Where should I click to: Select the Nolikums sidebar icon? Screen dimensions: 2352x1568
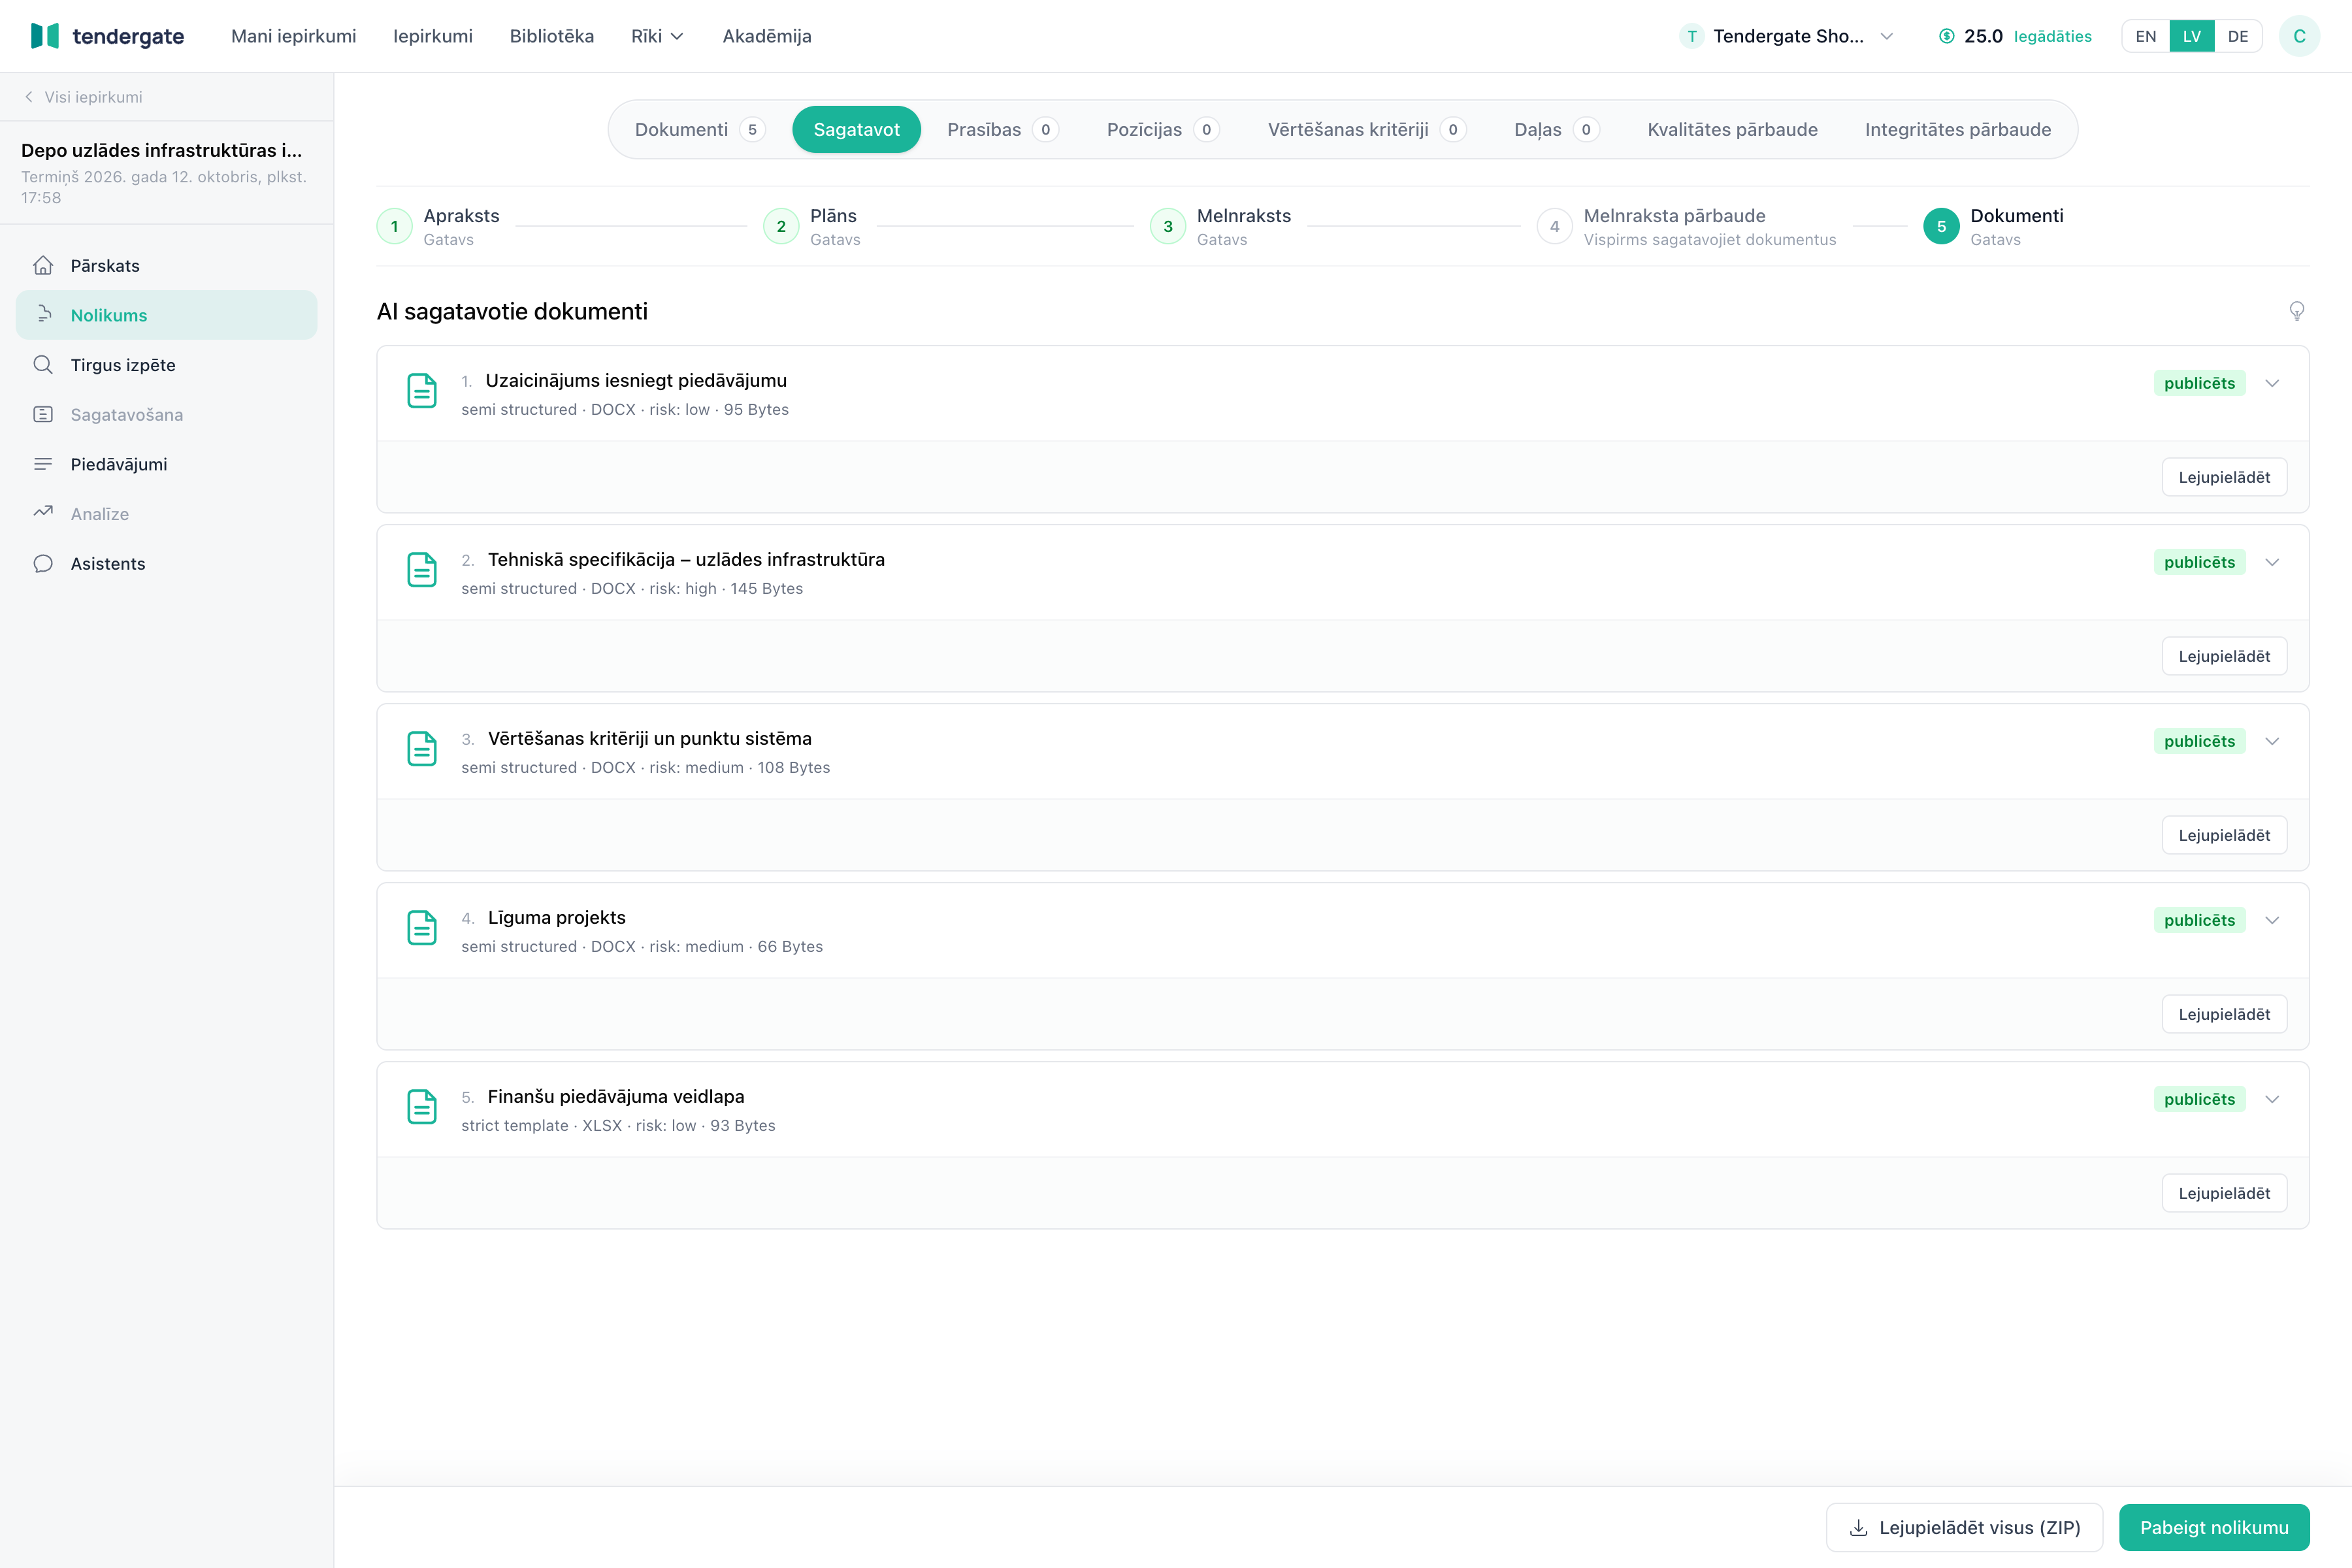pos(43,314)
